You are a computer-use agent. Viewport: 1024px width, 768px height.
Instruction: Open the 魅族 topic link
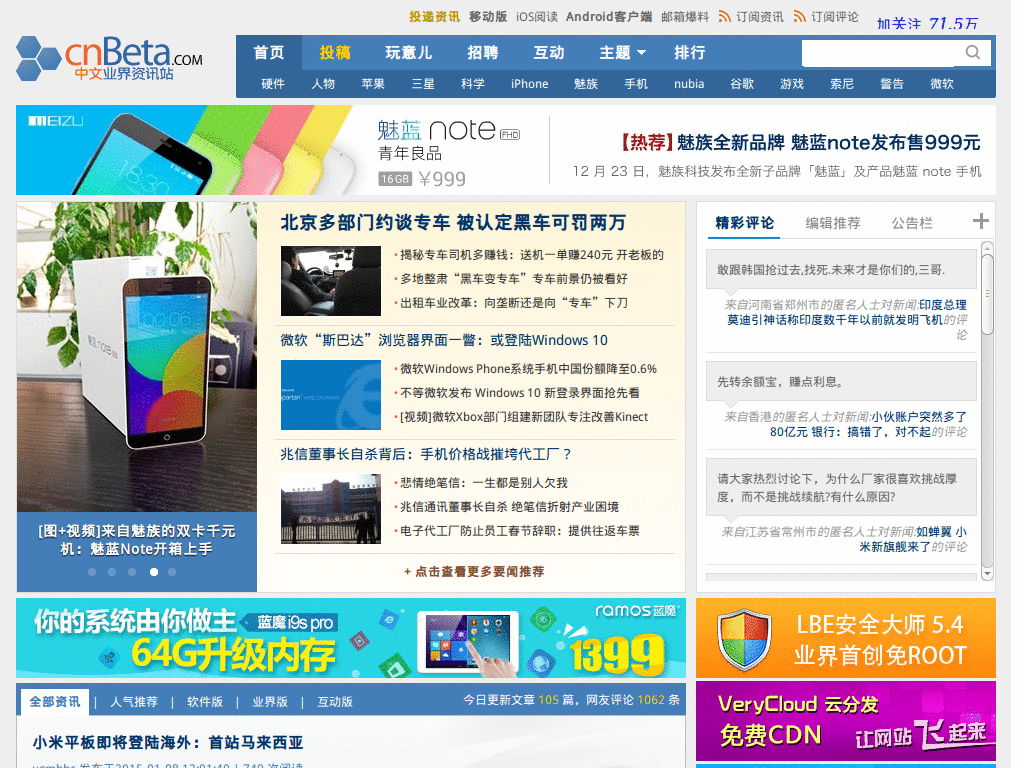click(x=586, y=84)
